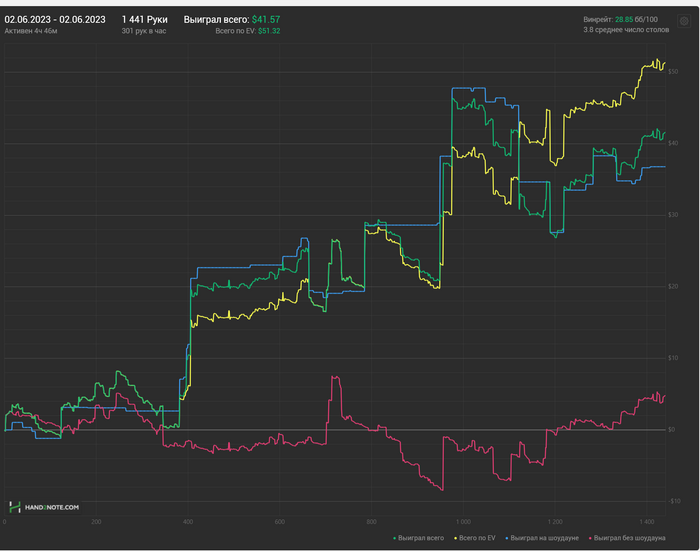Toggle the 'Выиграл на шоудауне' legend series

(542, 538)
